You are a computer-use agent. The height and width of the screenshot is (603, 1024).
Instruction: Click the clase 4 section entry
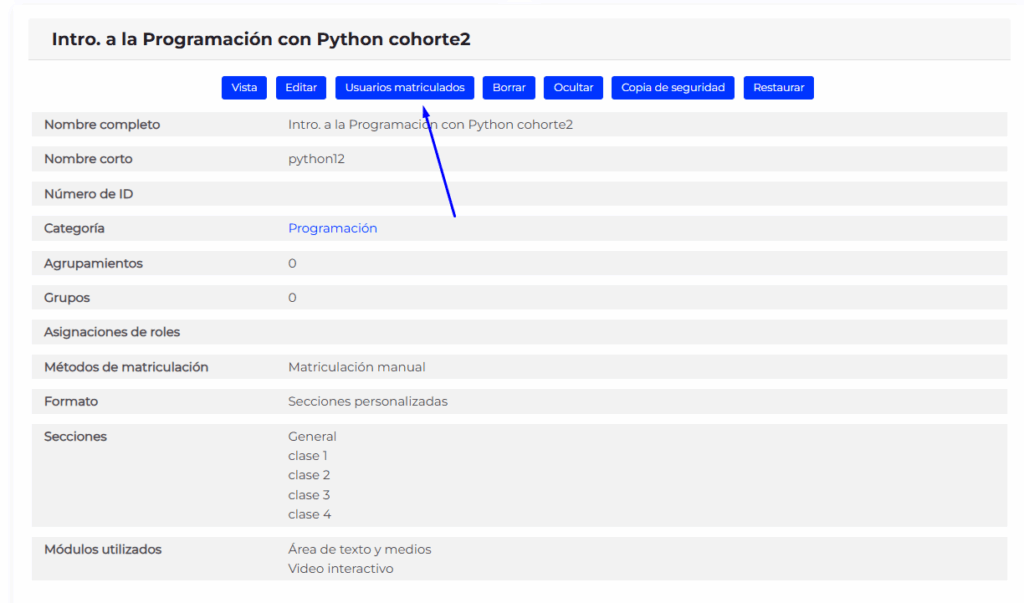309,514
